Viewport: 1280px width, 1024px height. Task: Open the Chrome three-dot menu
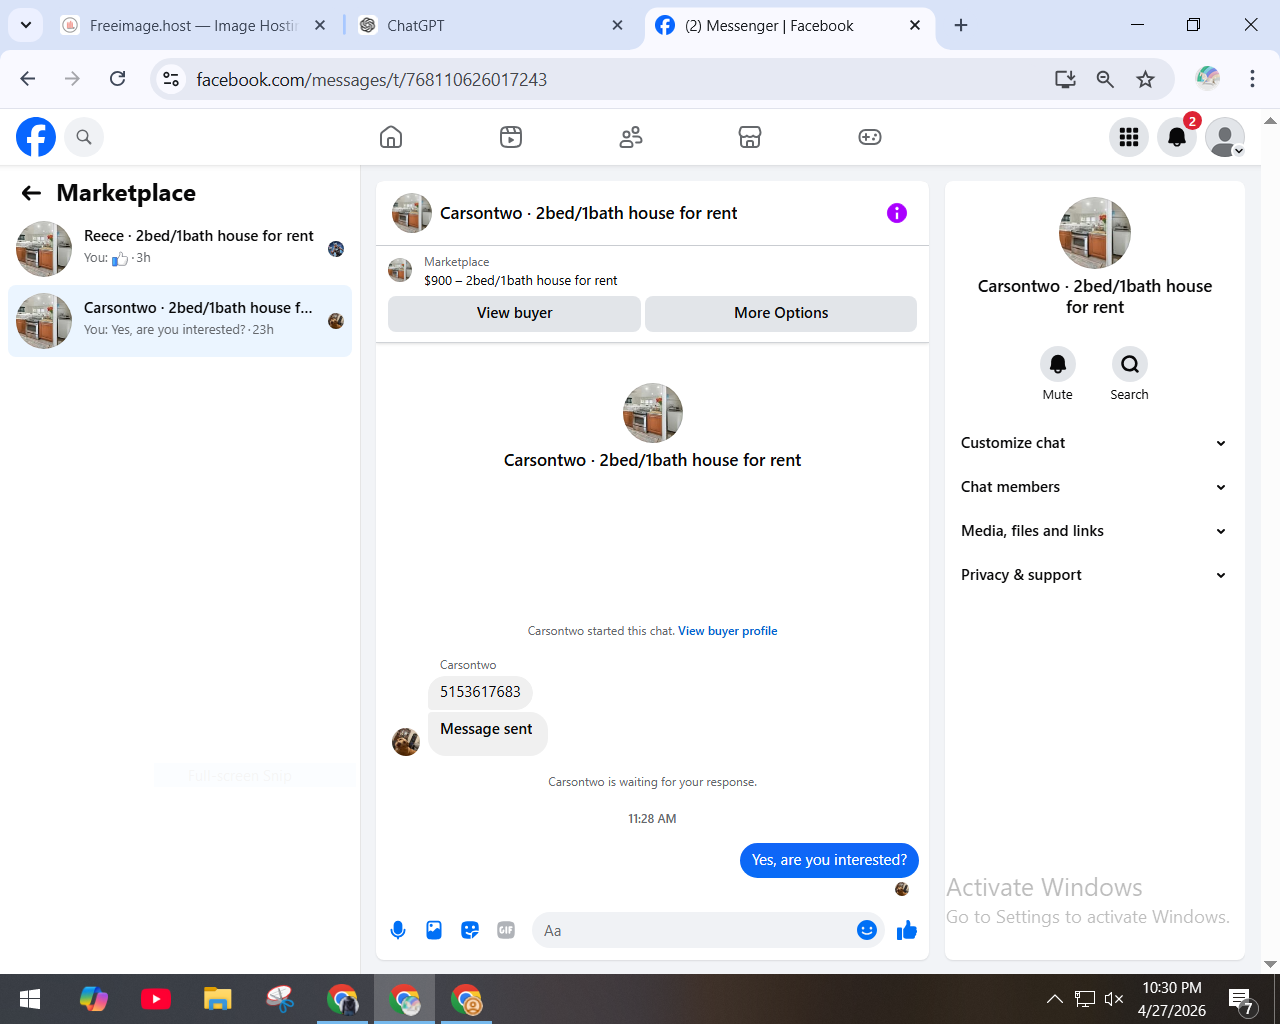click(1252, 79)
